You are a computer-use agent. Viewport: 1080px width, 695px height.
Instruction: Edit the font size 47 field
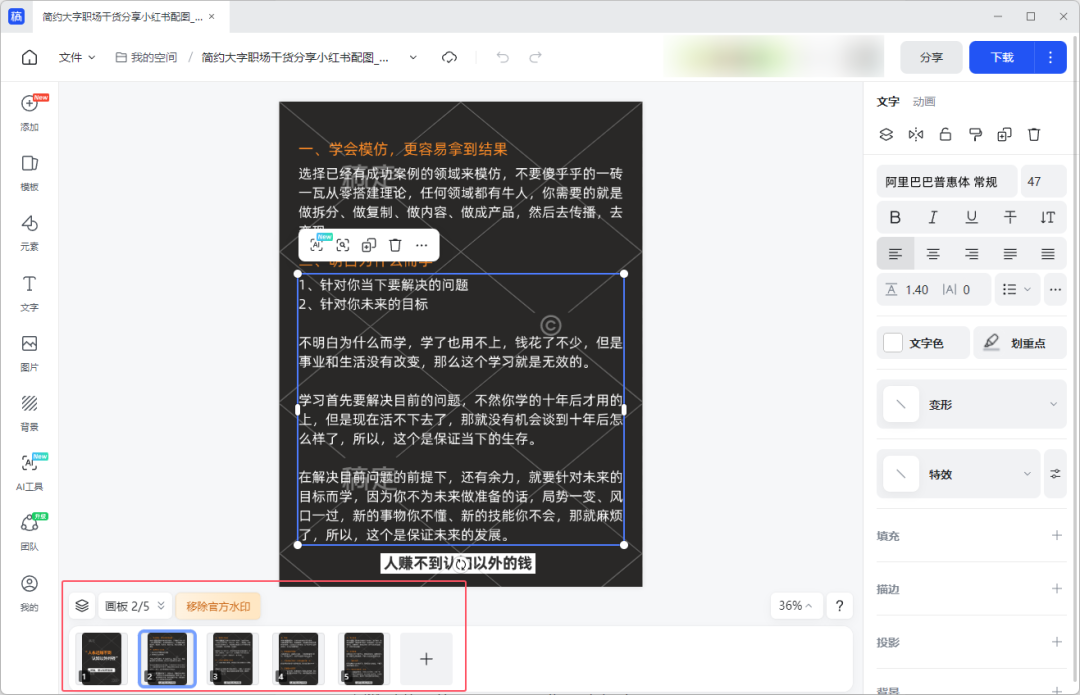pyautogui.click(x=1043, y=182)
